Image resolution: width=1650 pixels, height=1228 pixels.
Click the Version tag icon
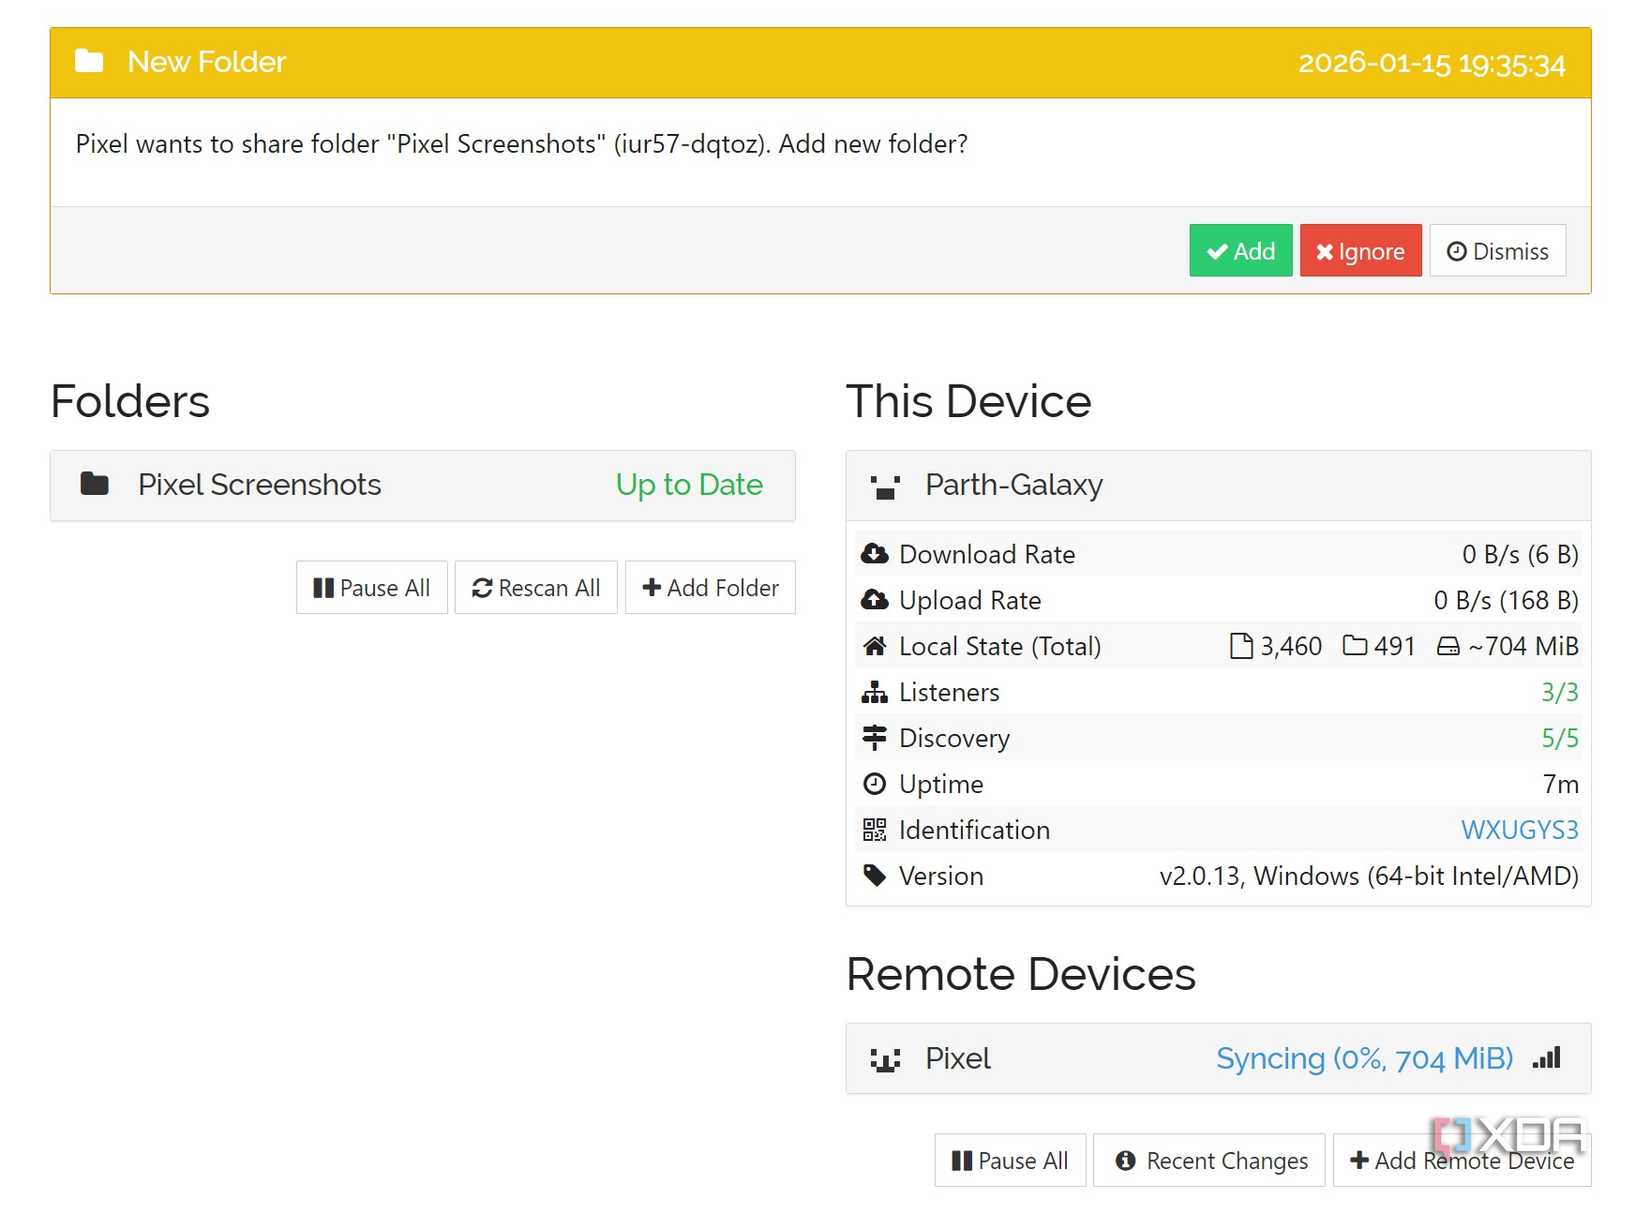(x=874, y=876)
